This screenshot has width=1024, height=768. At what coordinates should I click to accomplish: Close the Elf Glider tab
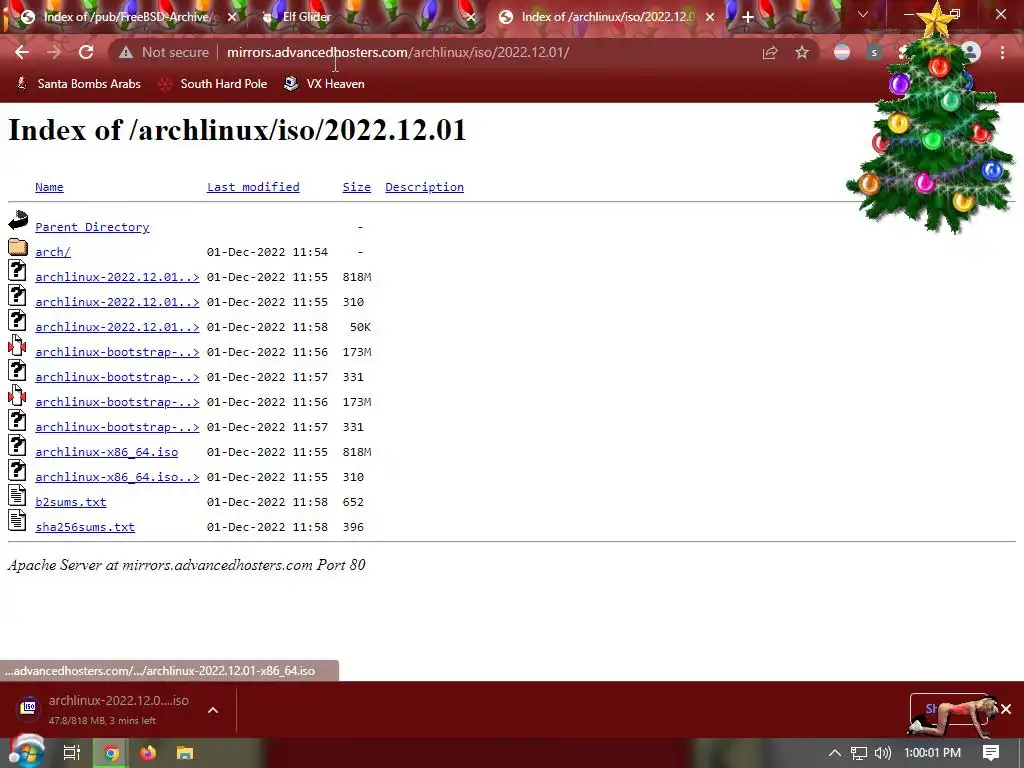click(x=471, y=17)
